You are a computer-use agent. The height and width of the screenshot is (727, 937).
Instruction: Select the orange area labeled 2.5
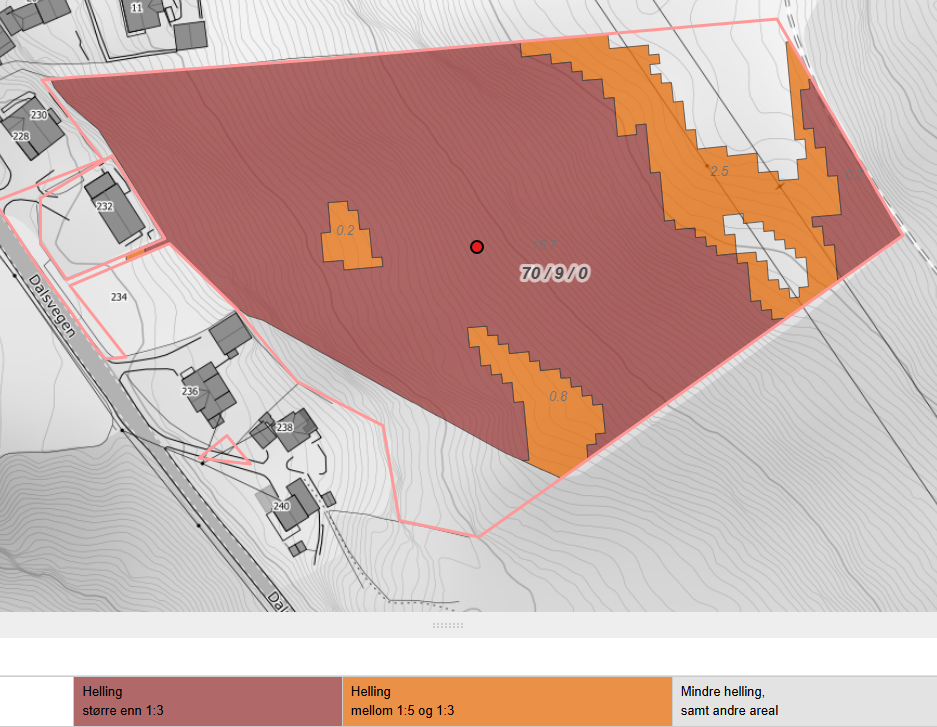[x=687, y=173]
